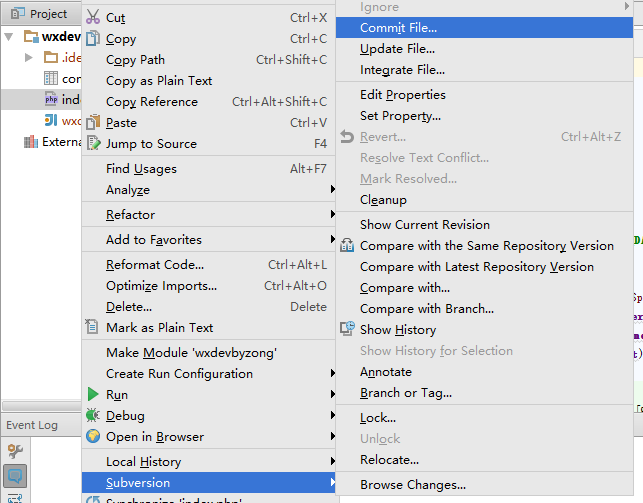Click the Revert arrow icon
Screen dimensions: 643x503
(347, 137)
